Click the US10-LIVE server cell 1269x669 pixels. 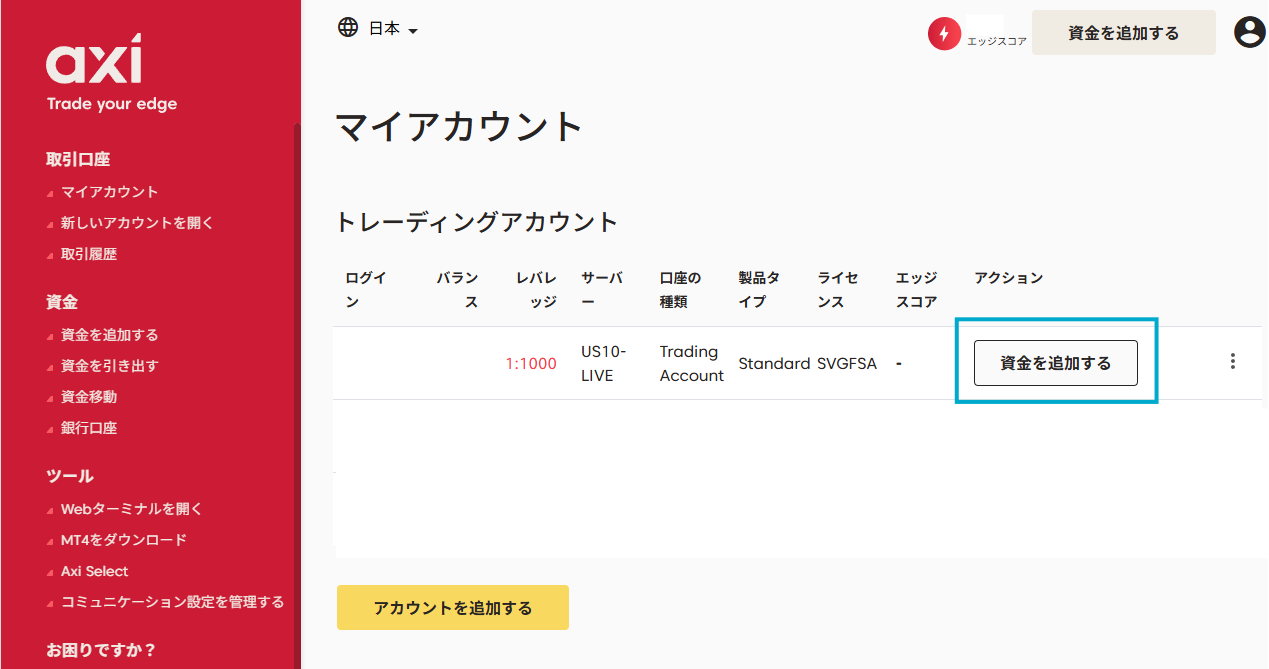pos(604,364)
